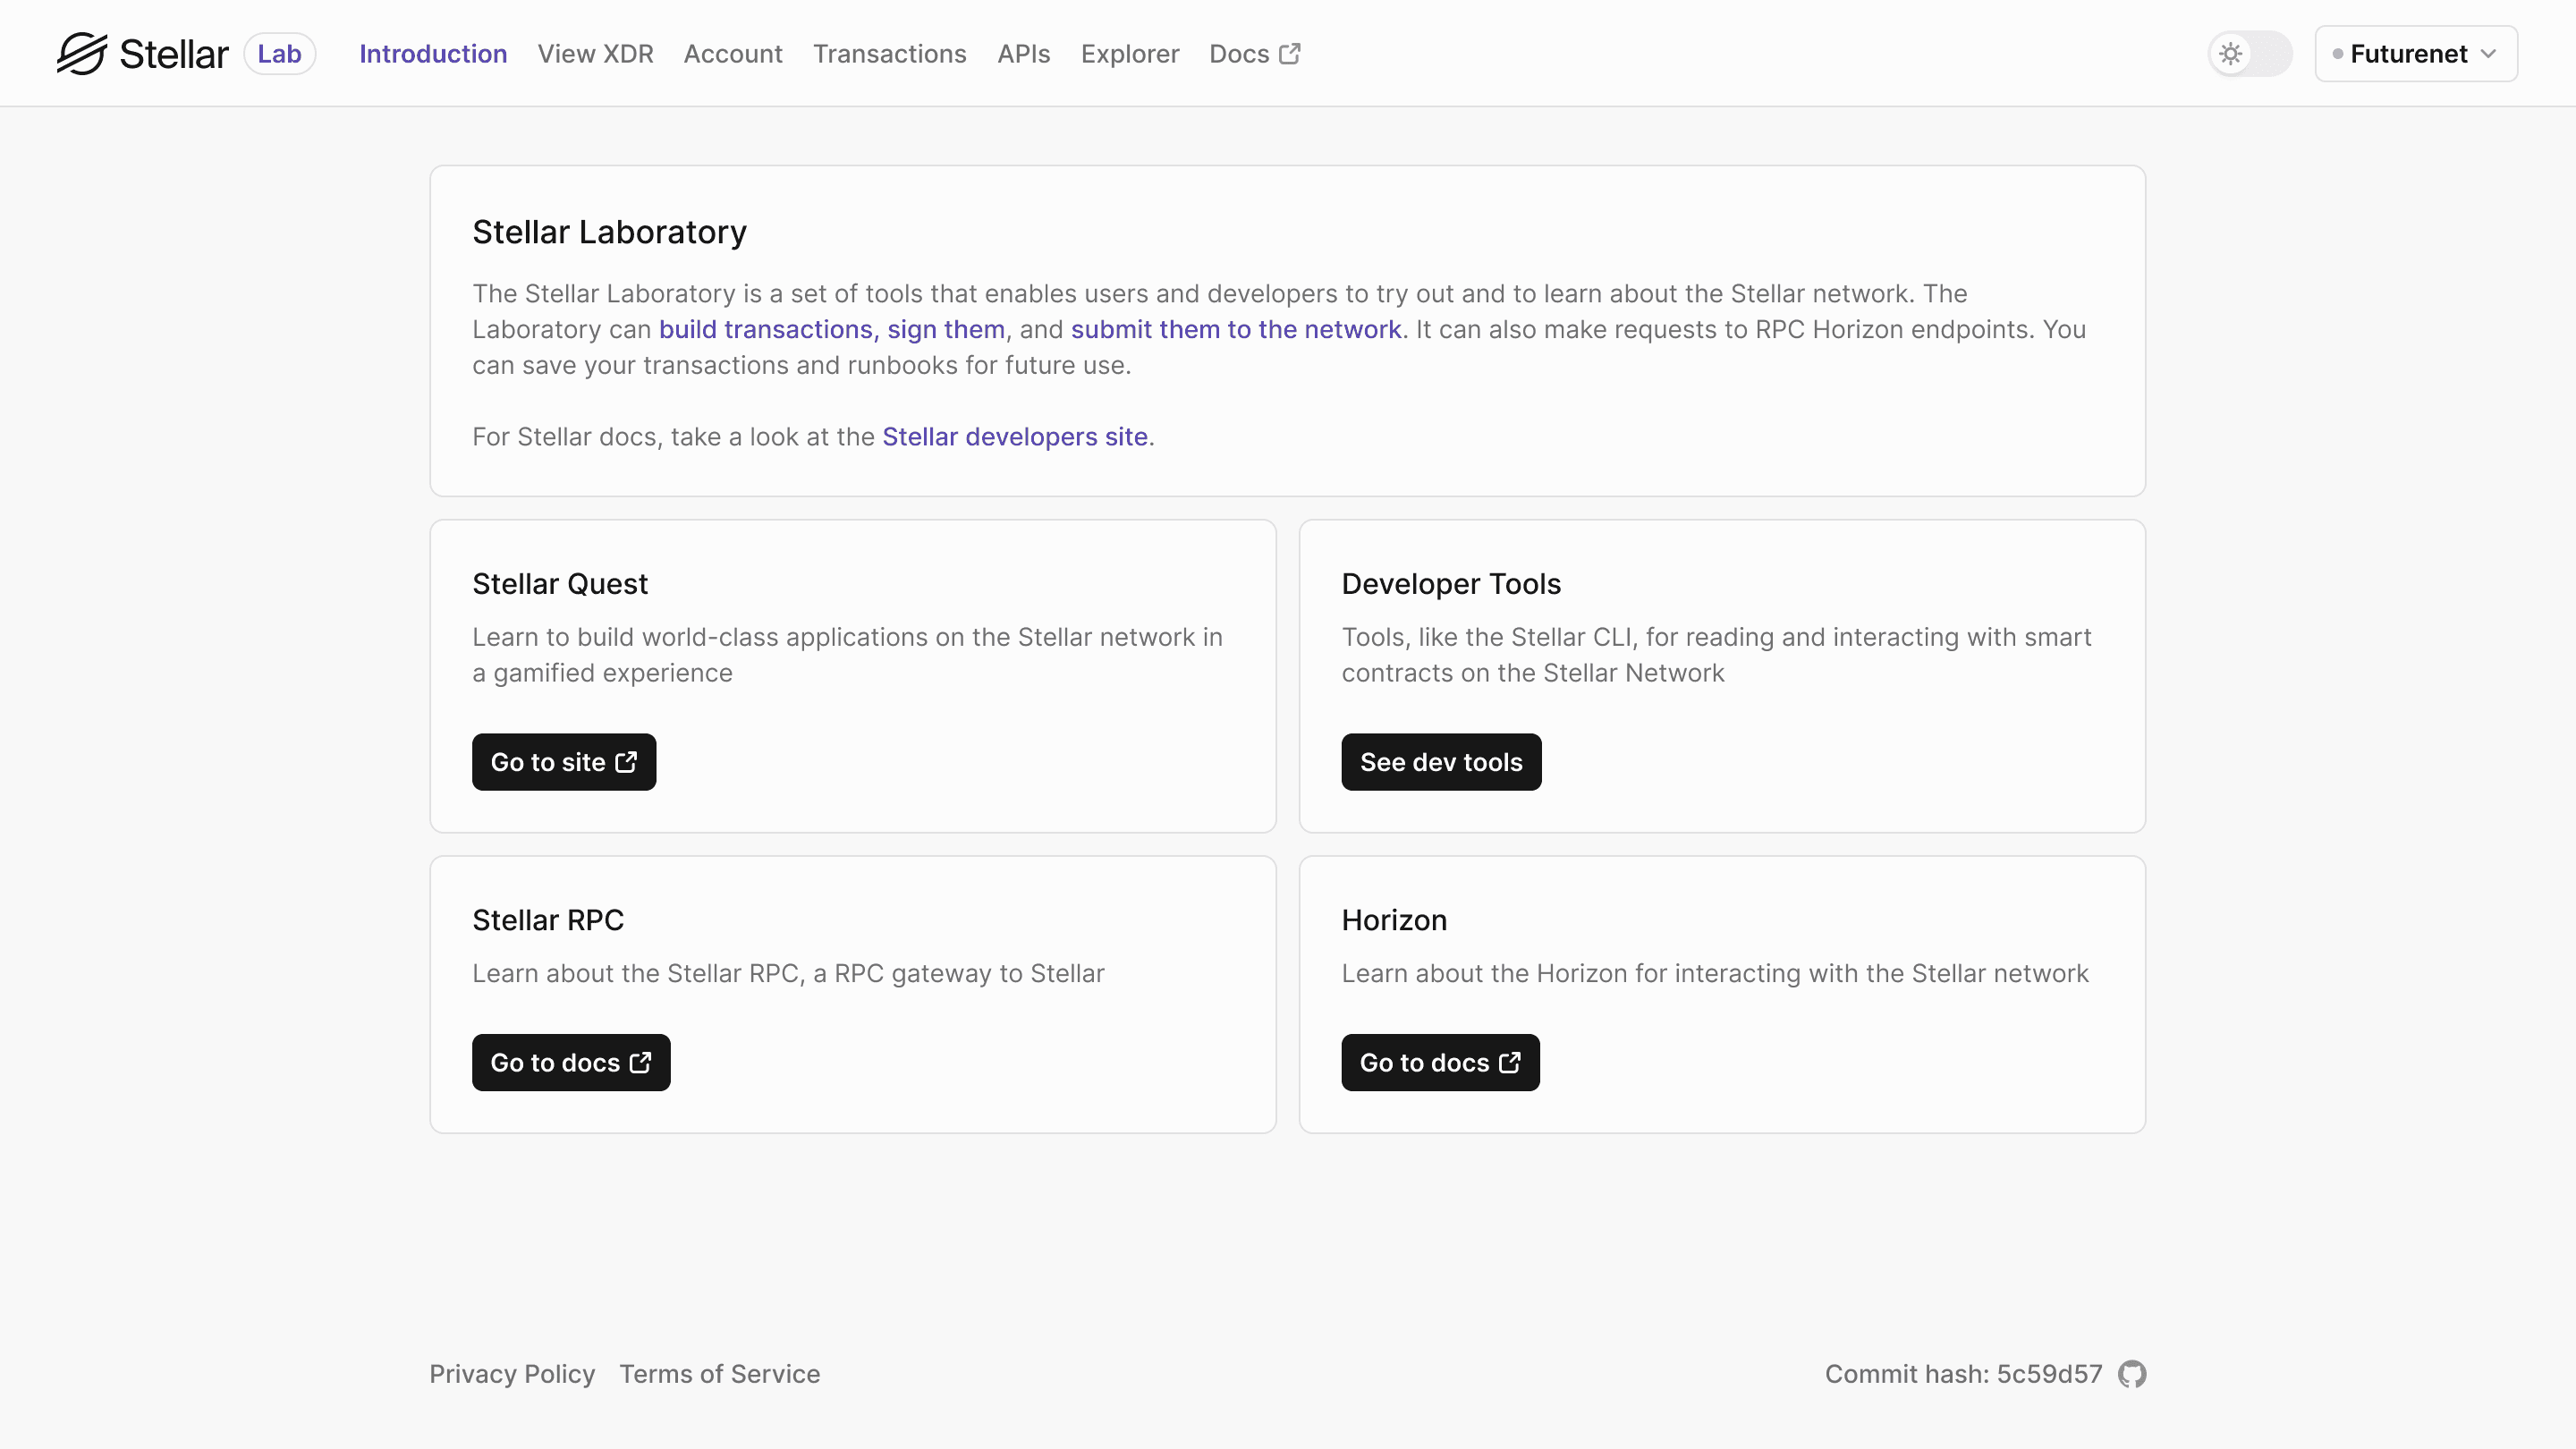2576x1449 pixels.
Task: Click the 'Commit hash: 5c59d57' text
Action: point(1964,1374)
